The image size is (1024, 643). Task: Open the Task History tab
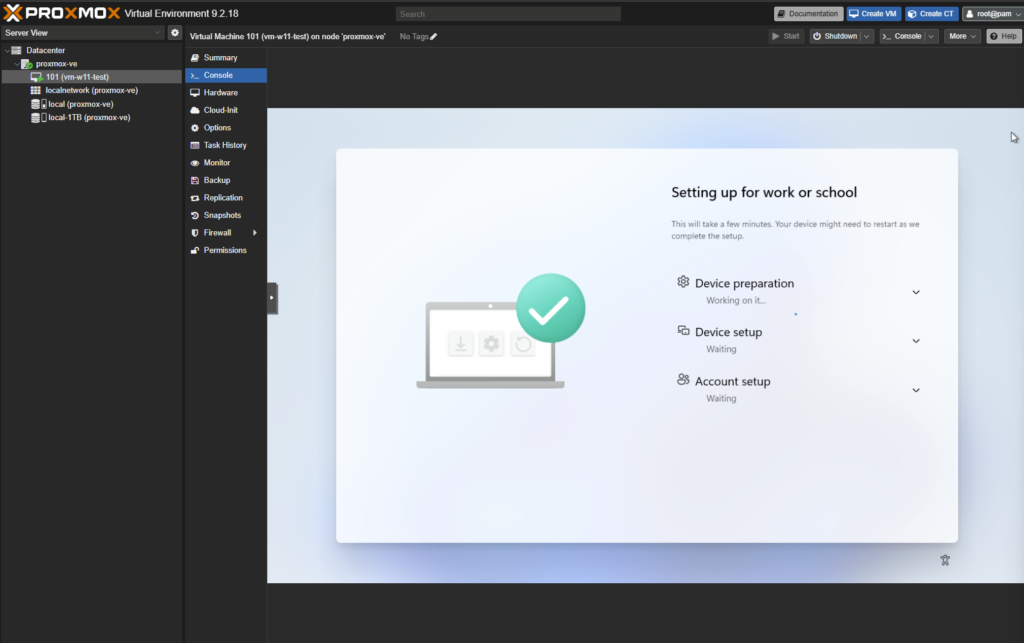[225, 145]
